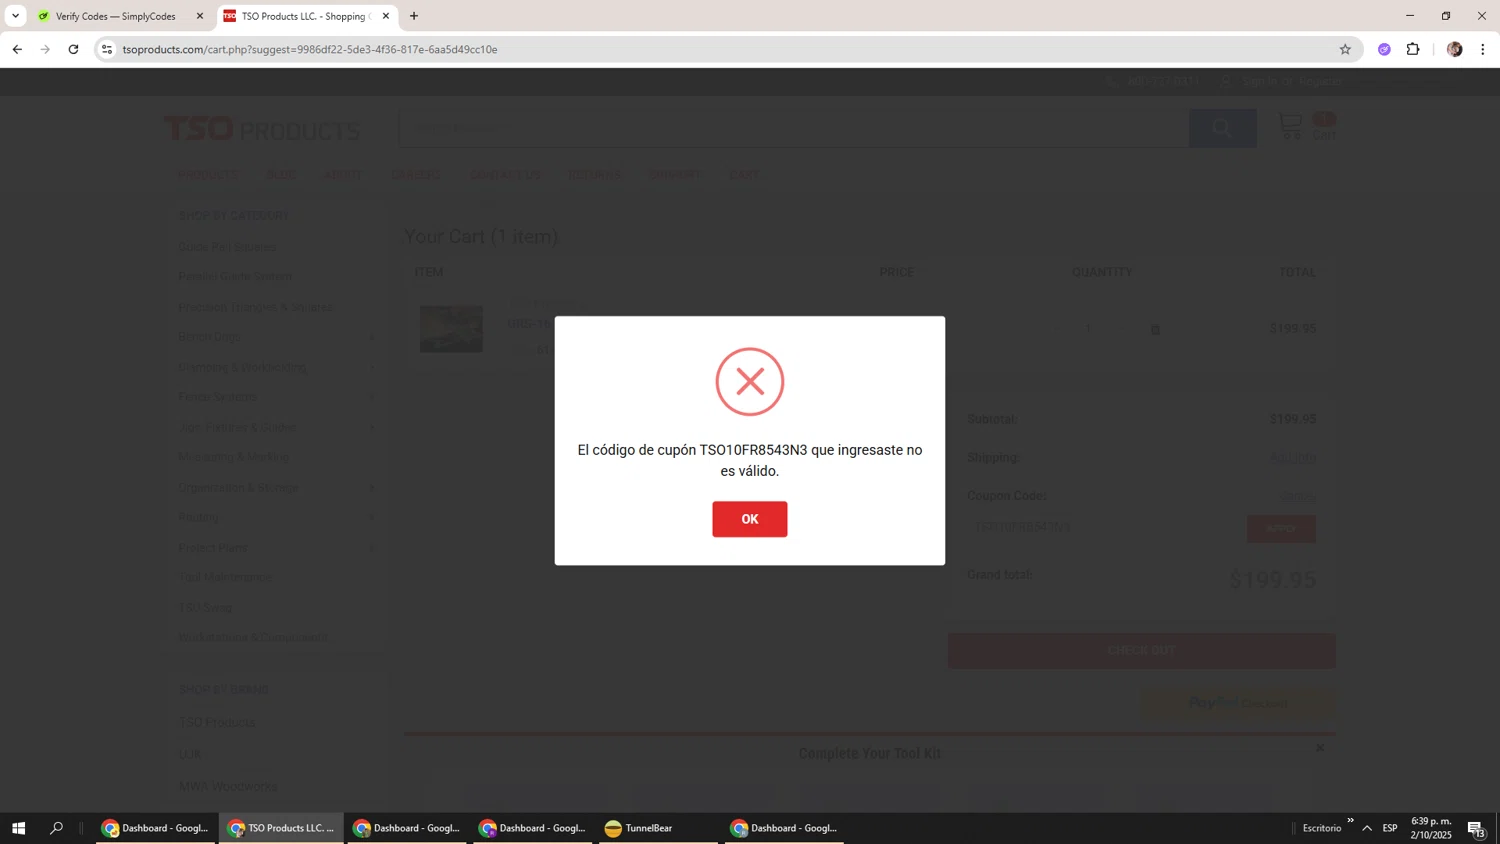This screenshot has width=1500, height=844.
Task: Open Workstations & Components category
Action: point(254,637)
